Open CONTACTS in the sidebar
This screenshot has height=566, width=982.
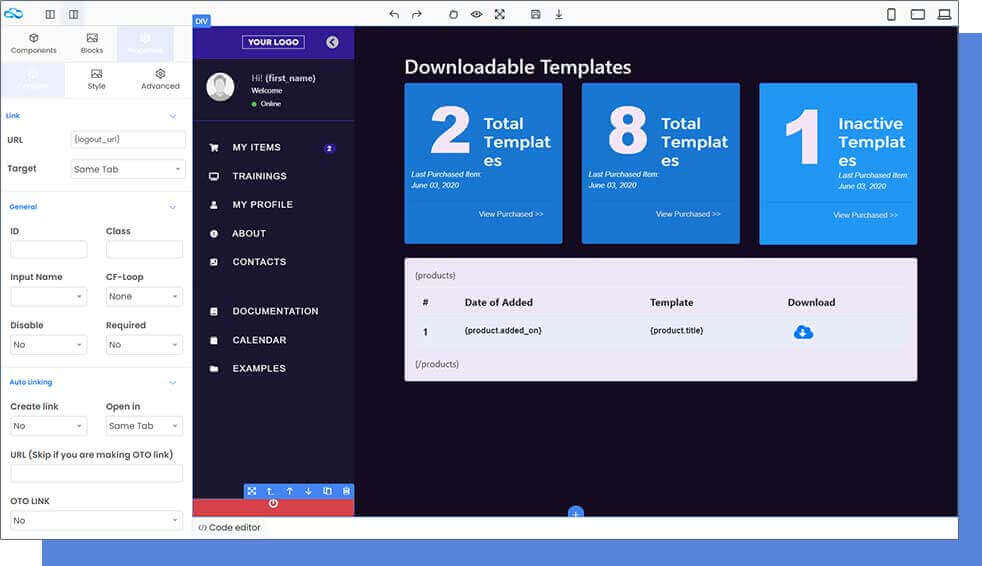tap(259, 262)
